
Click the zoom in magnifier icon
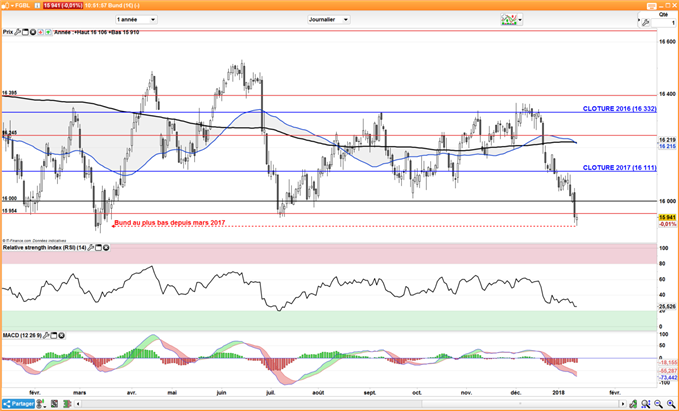(x=669, y=404)
